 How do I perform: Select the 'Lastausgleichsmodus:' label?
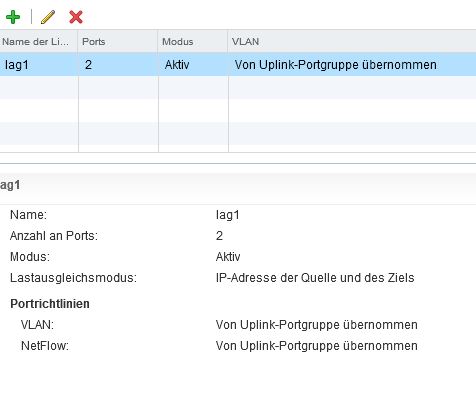pos(73,278)
